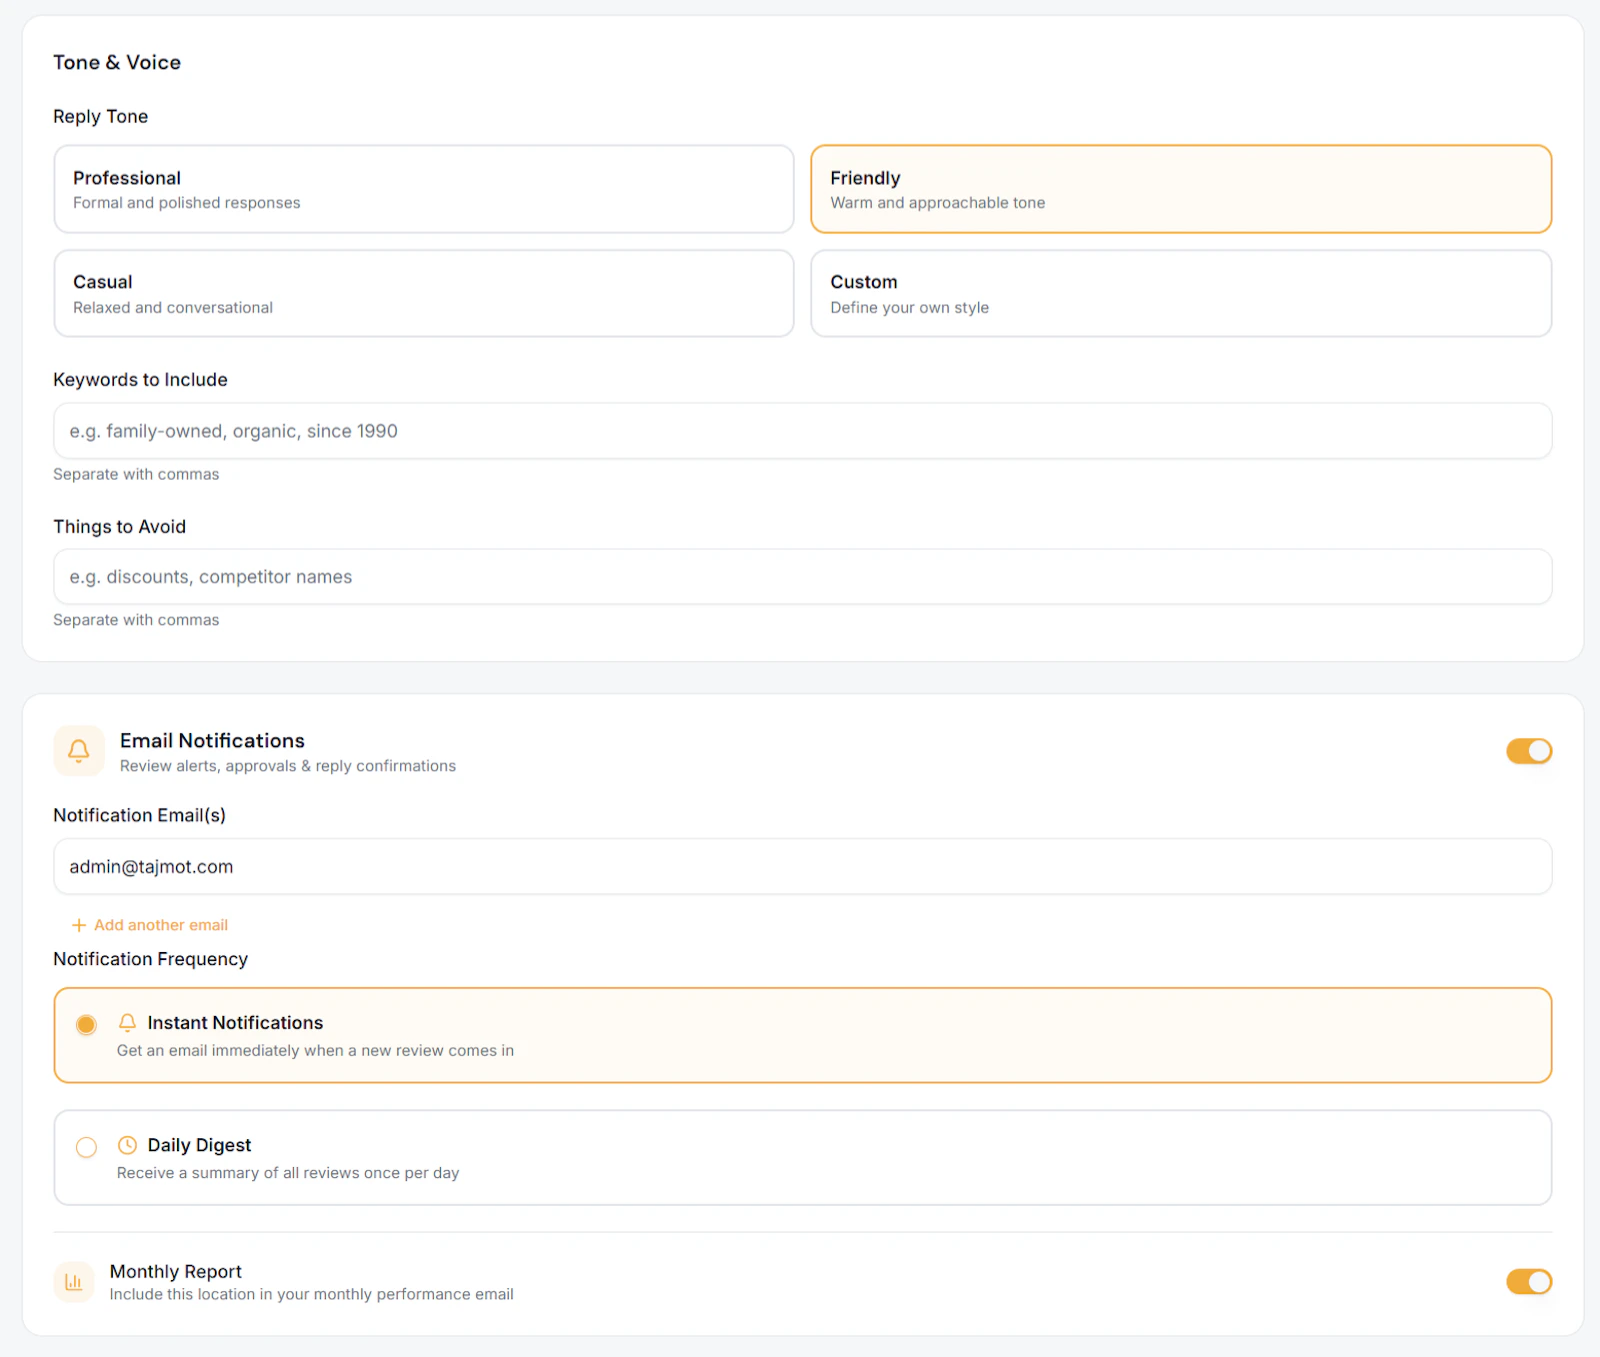Select the Daily Digest option card
The width and height of the screenshot is (1600, 1357).
click(800, 1157)
